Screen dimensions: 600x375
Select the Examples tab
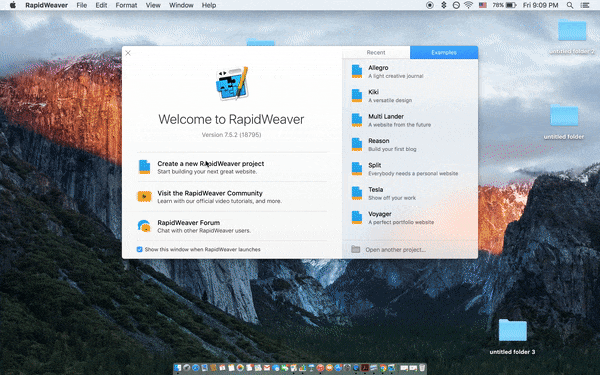coord(444,52)
